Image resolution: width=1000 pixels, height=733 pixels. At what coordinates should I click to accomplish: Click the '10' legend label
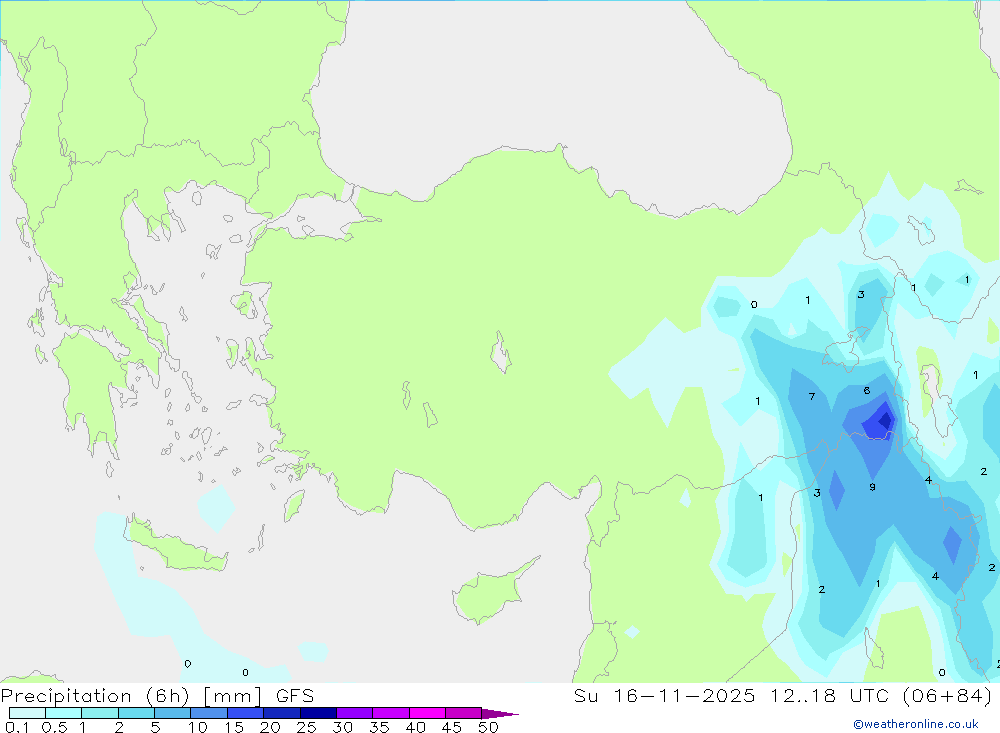[198, 727]
